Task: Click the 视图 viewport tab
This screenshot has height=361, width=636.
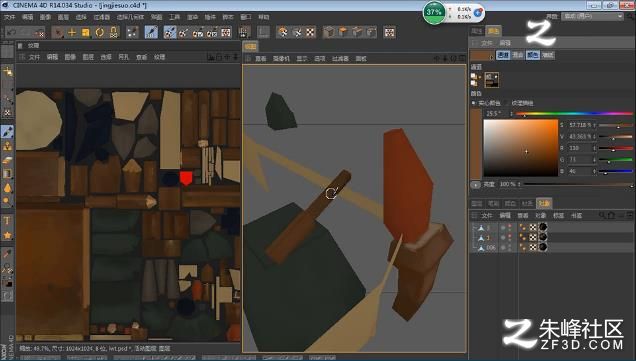Action: (x=250, y=47)
